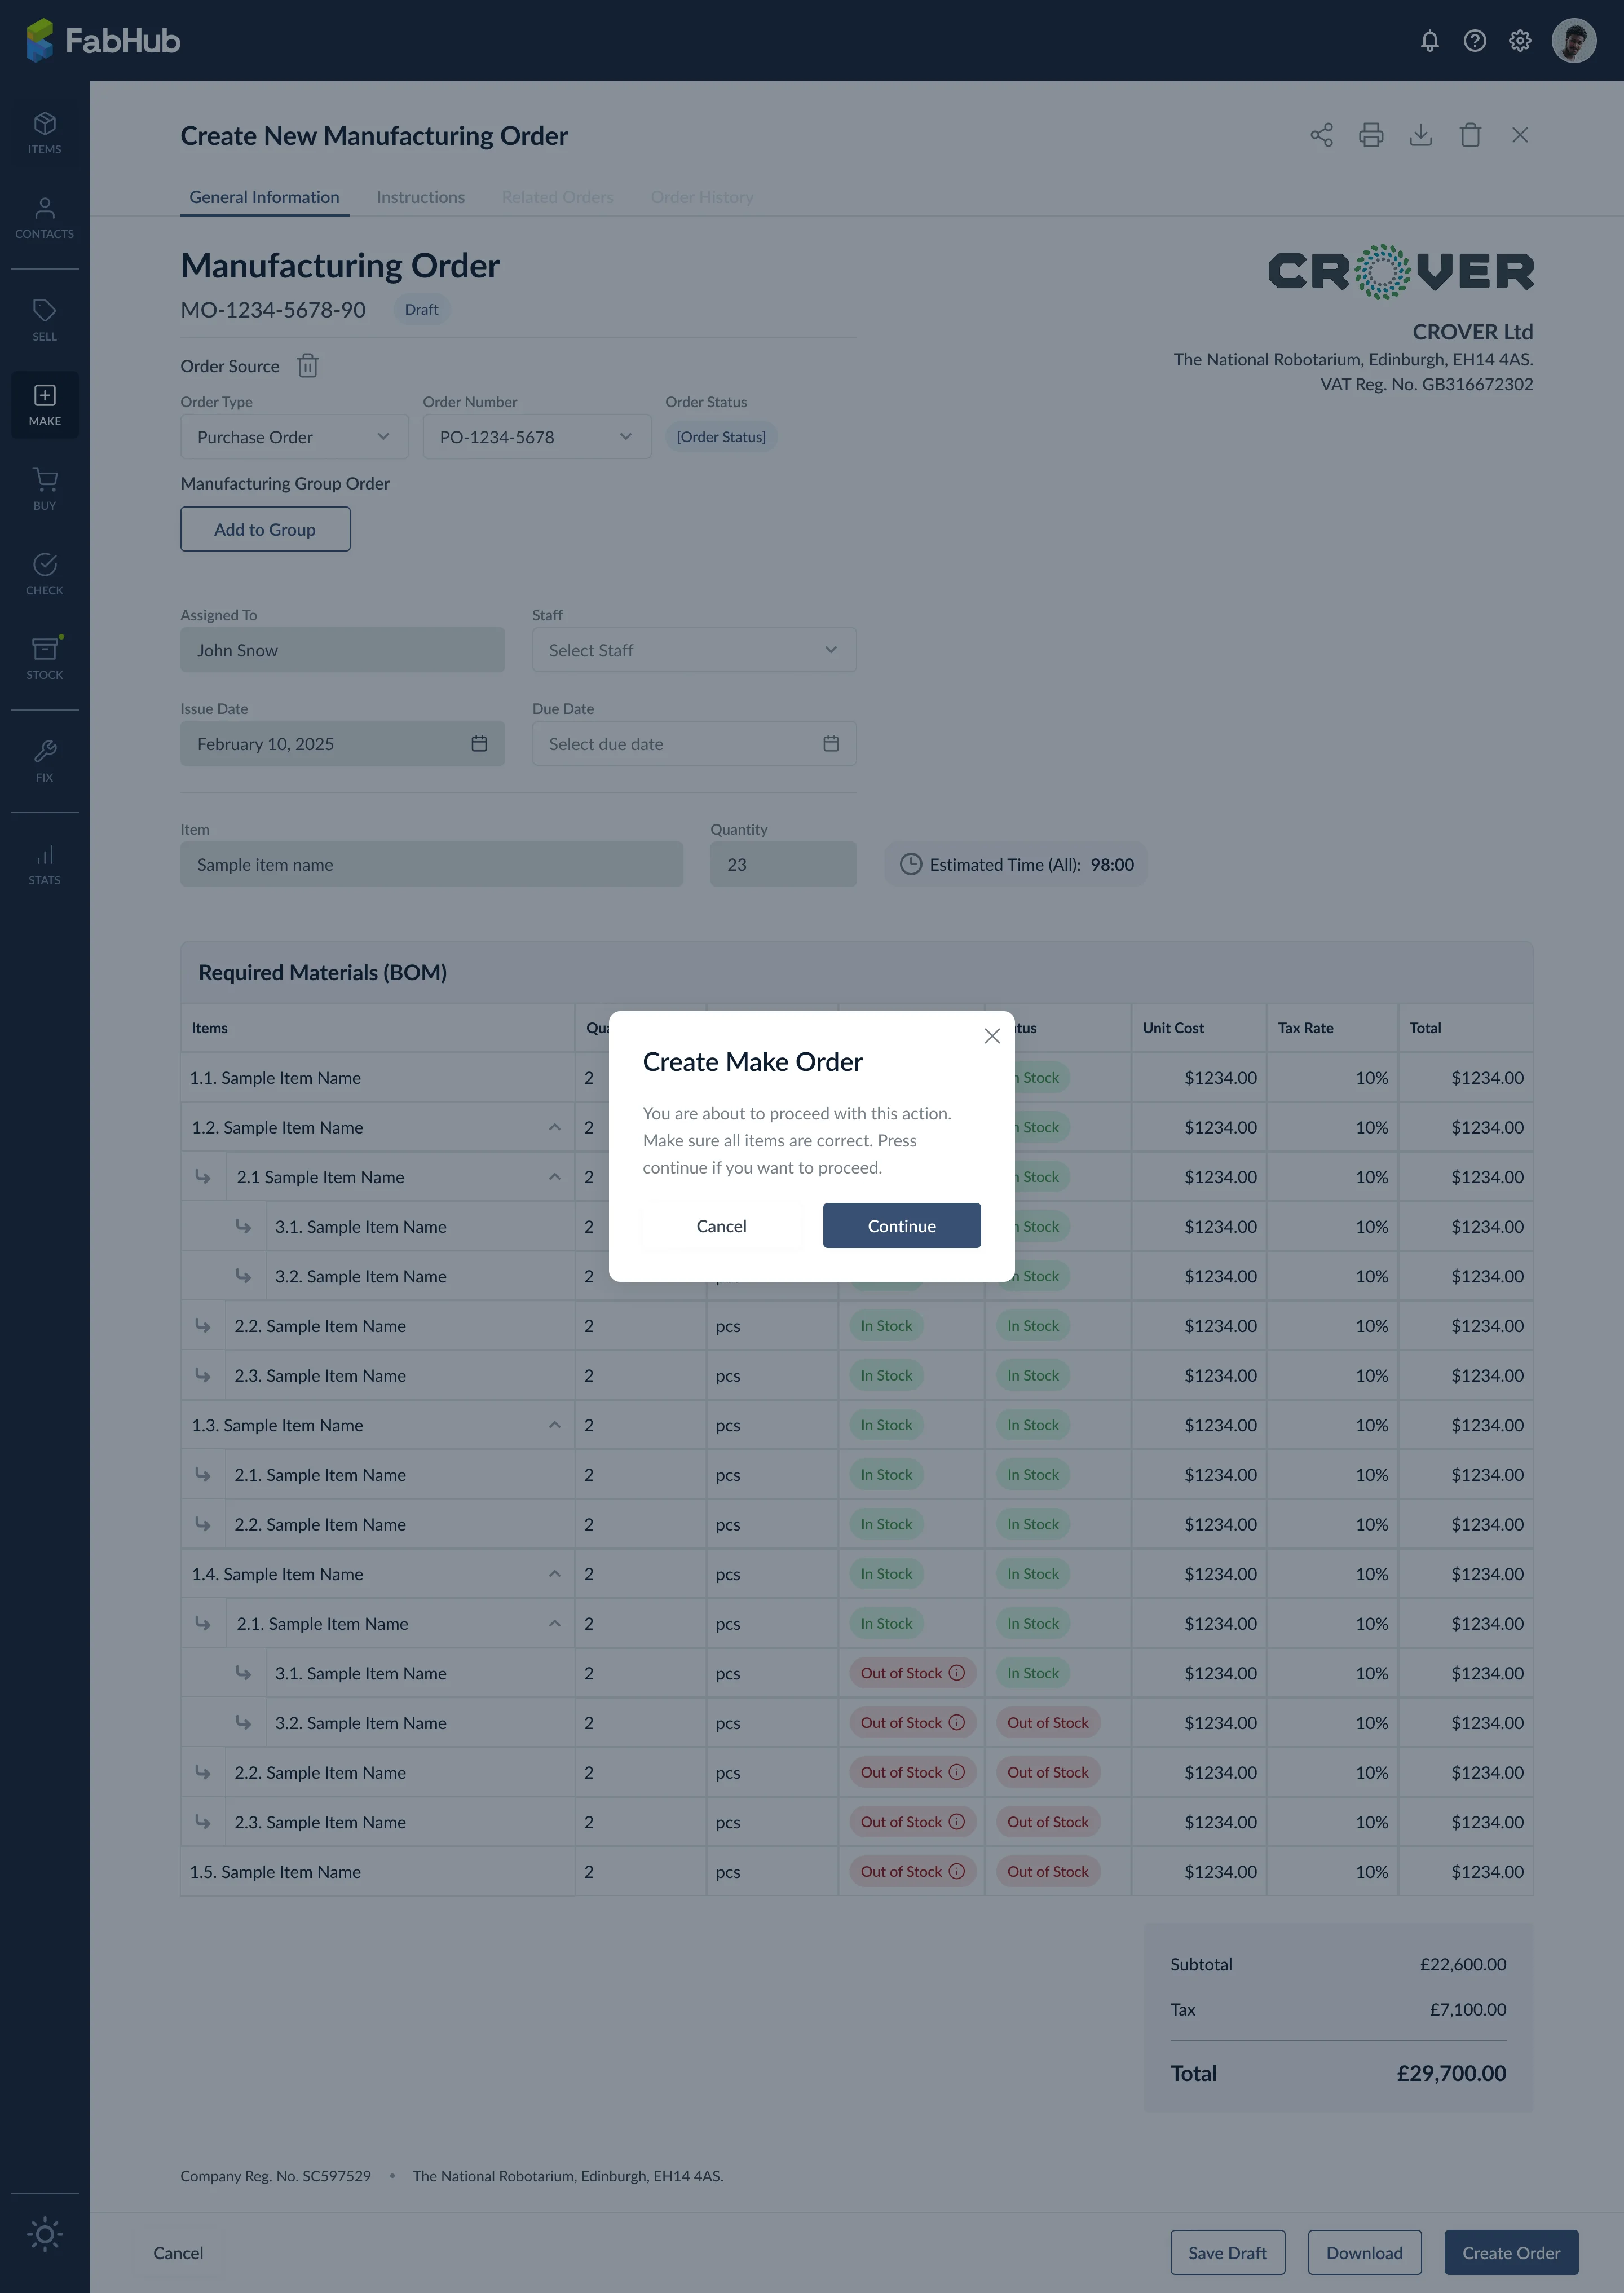Click info icon on 1.5 Out of Stock
This screenshot has width=1624, height=2293.
pyautogui.click(x=956, y=1871)
